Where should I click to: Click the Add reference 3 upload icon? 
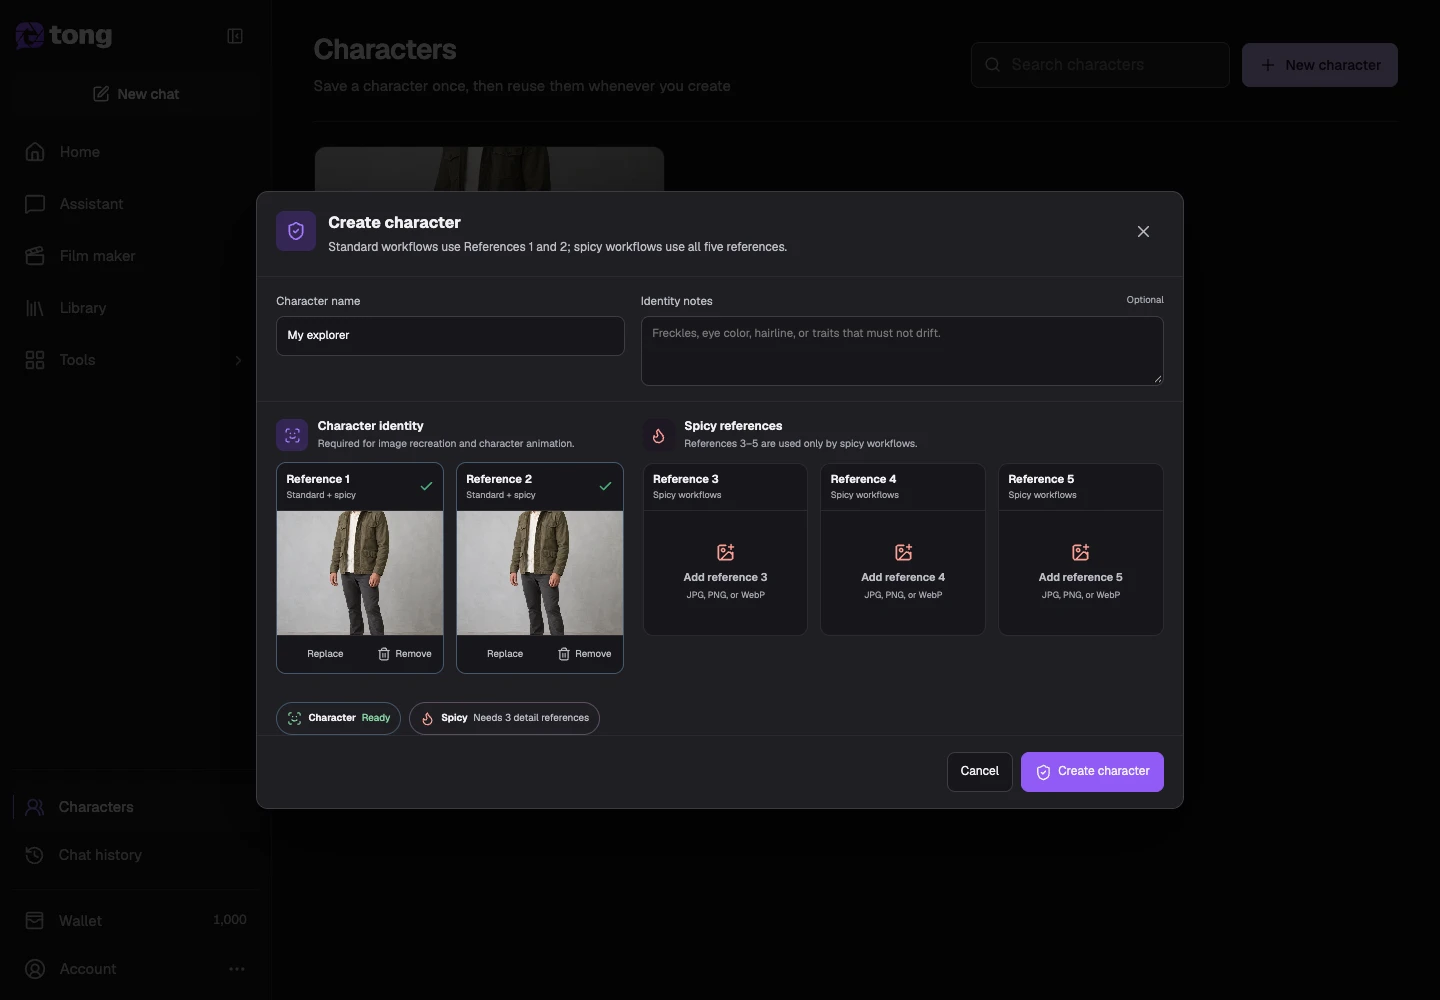point(726,552)
